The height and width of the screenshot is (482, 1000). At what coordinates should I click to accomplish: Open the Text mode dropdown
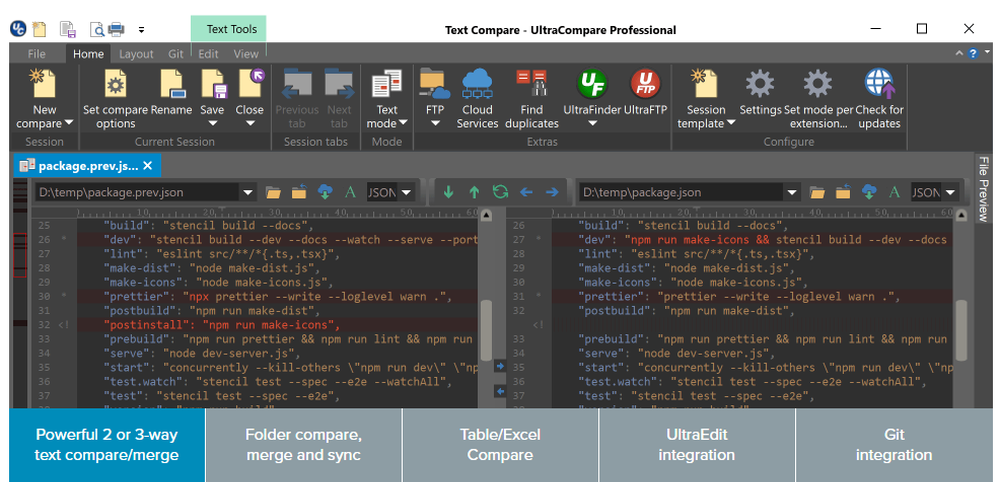coord(386,99)
